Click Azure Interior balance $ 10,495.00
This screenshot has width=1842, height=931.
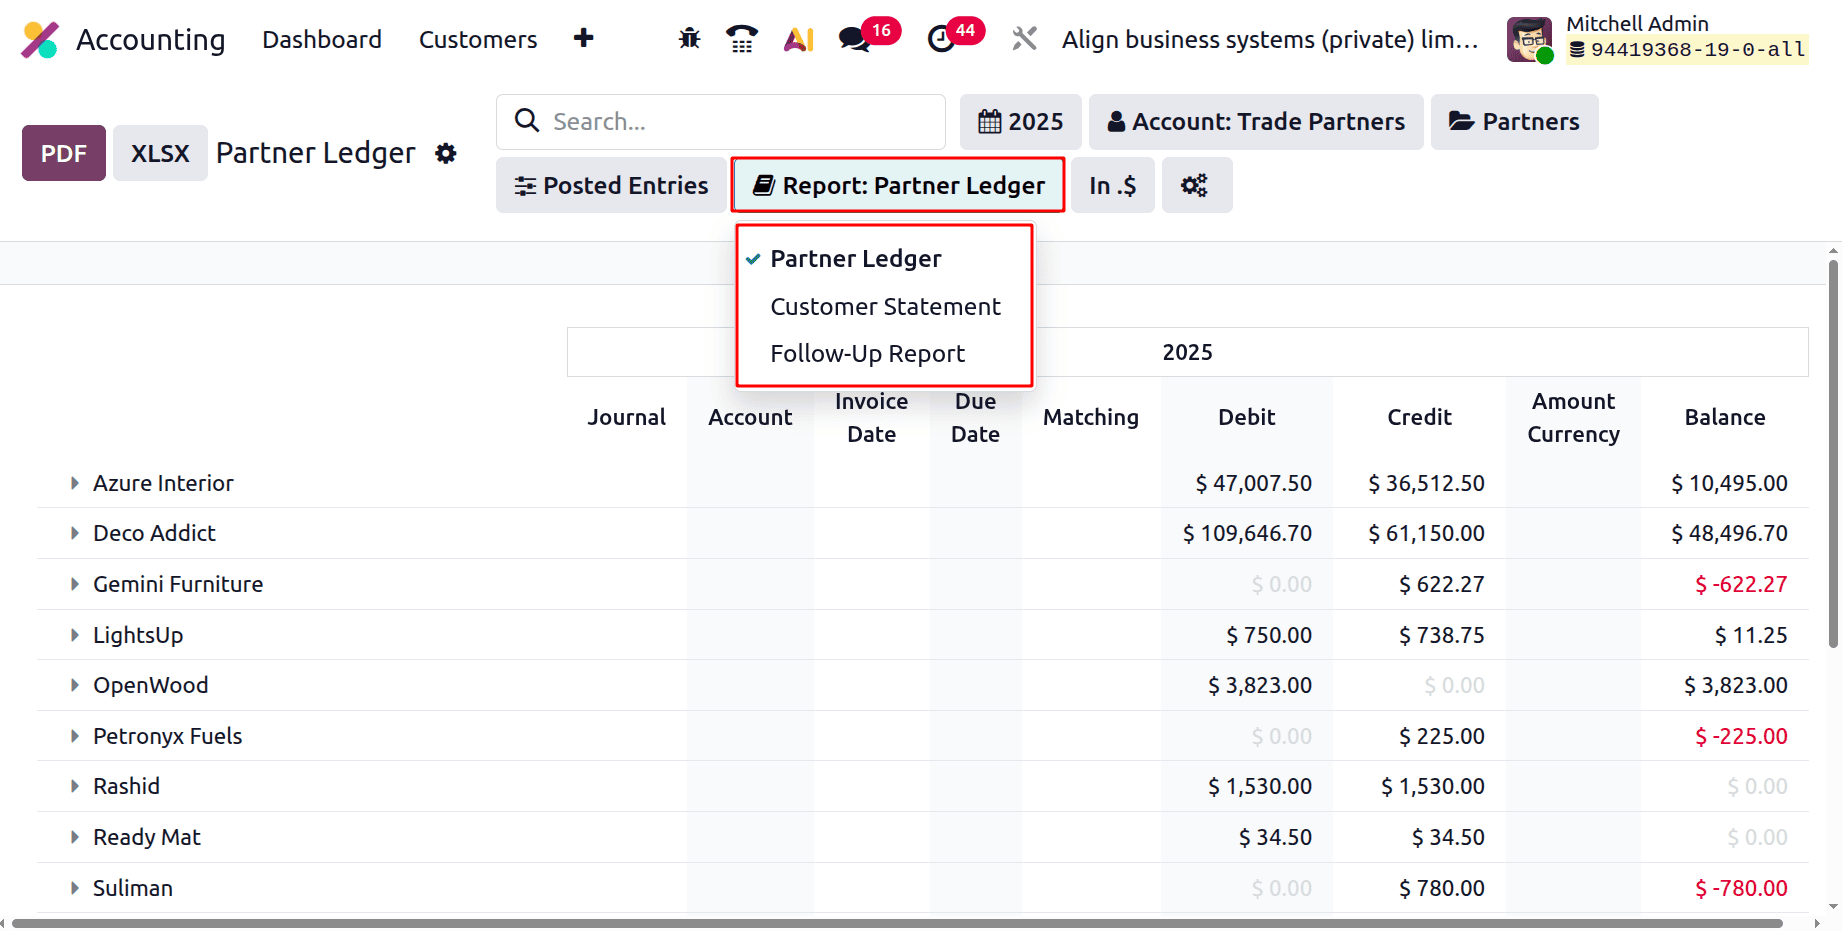1729,483
